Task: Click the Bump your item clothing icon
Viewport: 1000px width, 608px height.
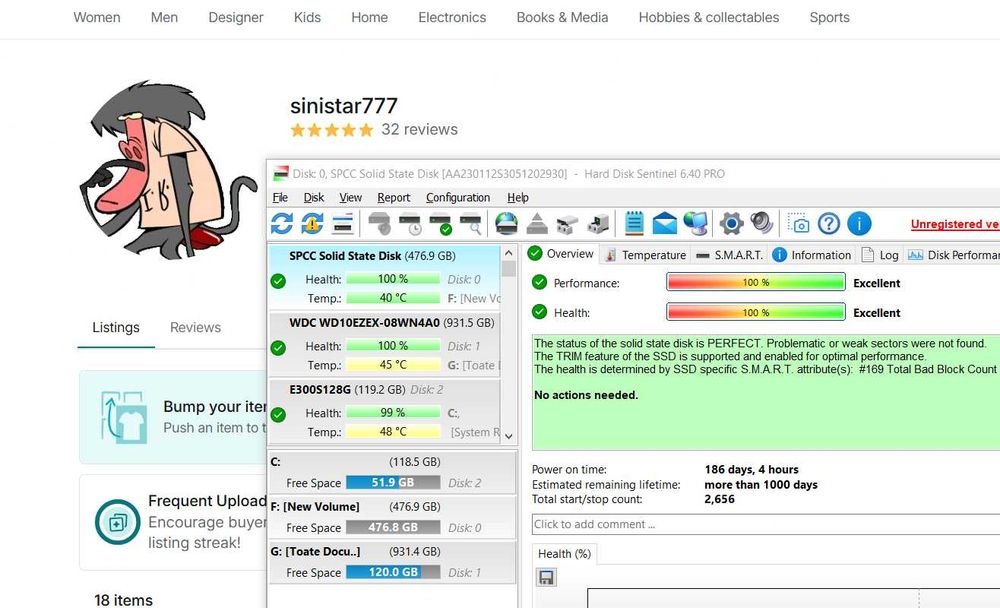Action: [x=124, y=417]
